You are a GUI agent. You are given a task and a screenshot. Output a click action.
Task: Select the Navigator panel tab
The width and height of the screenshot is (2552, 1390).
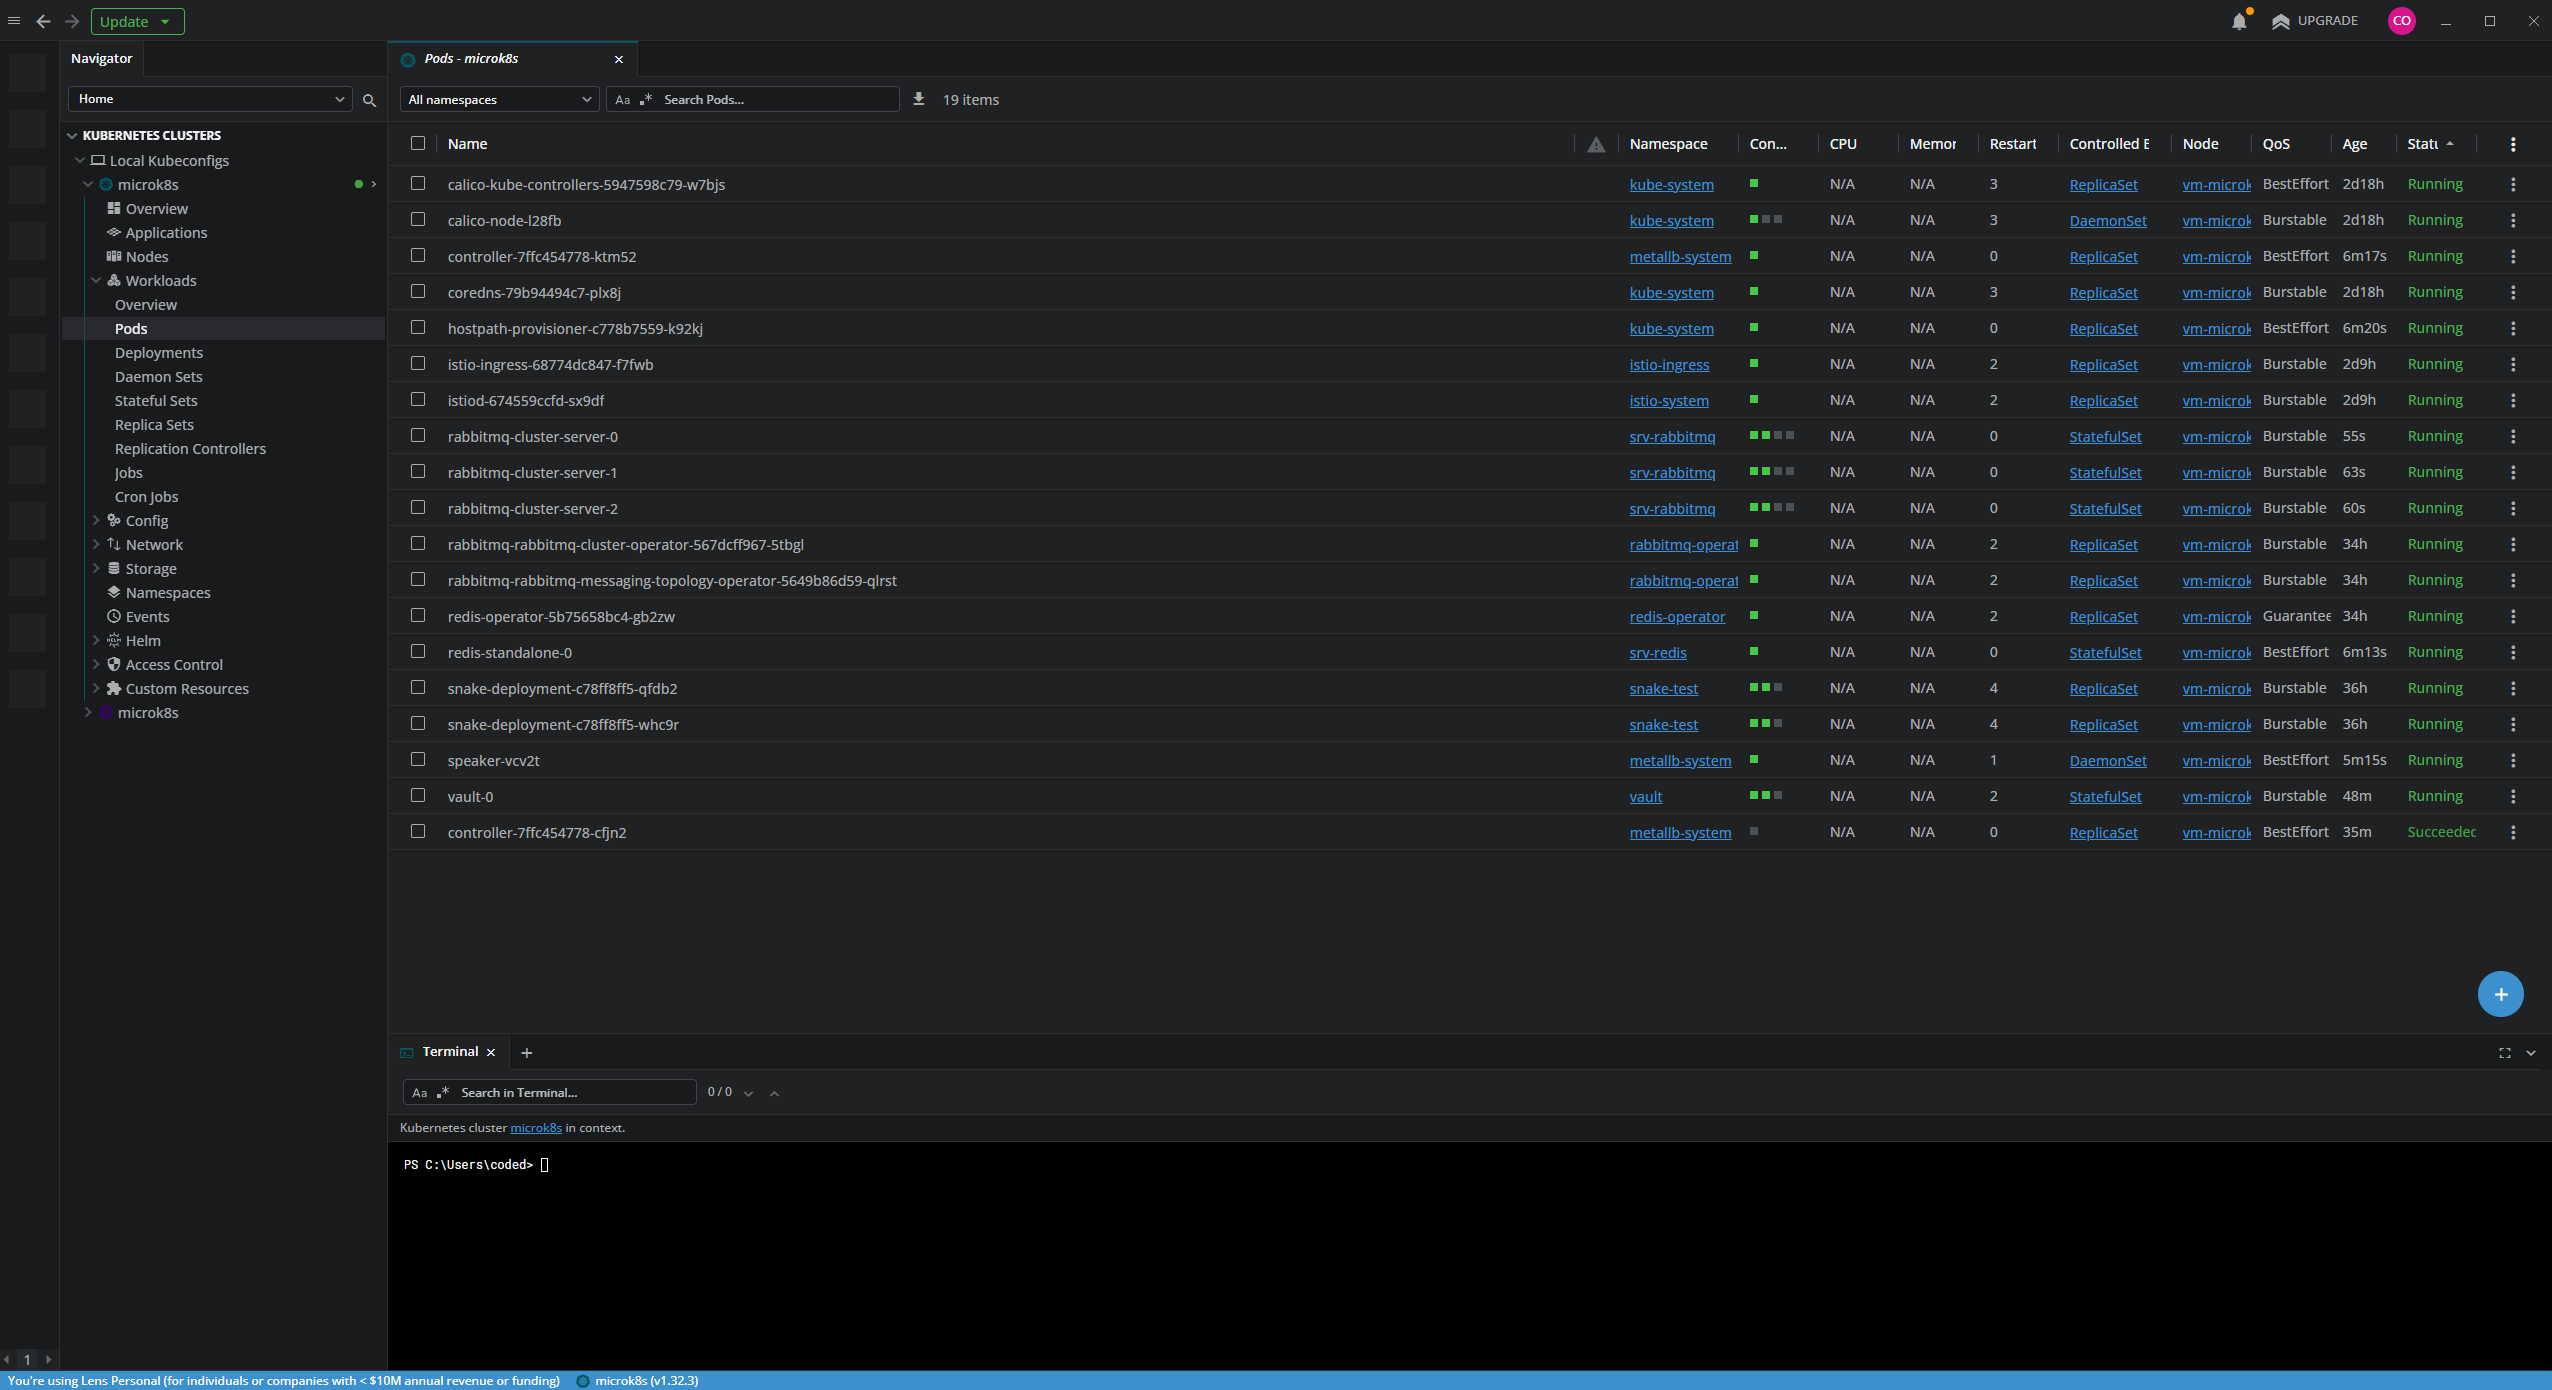[x=101, y=58]
